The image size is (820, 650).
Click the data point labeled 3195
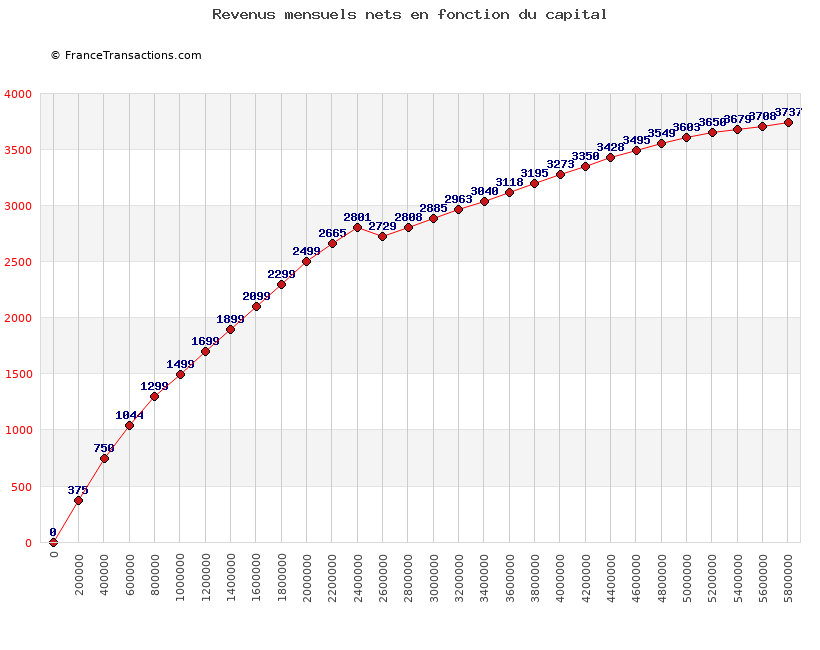pos(534,184)
